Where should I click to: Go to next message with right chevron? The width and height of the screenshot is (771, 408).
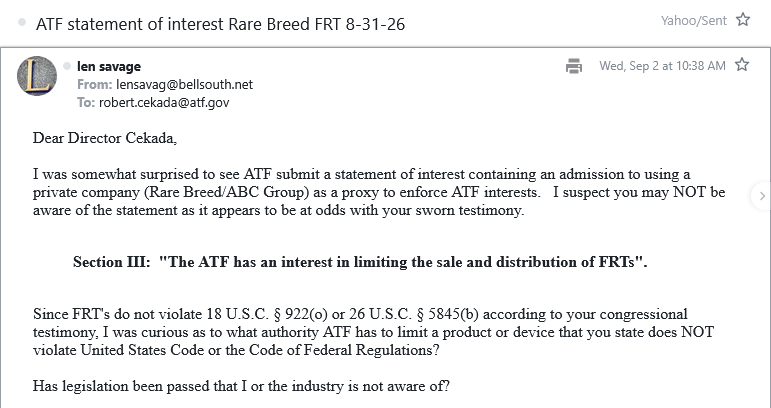(762, 196)
